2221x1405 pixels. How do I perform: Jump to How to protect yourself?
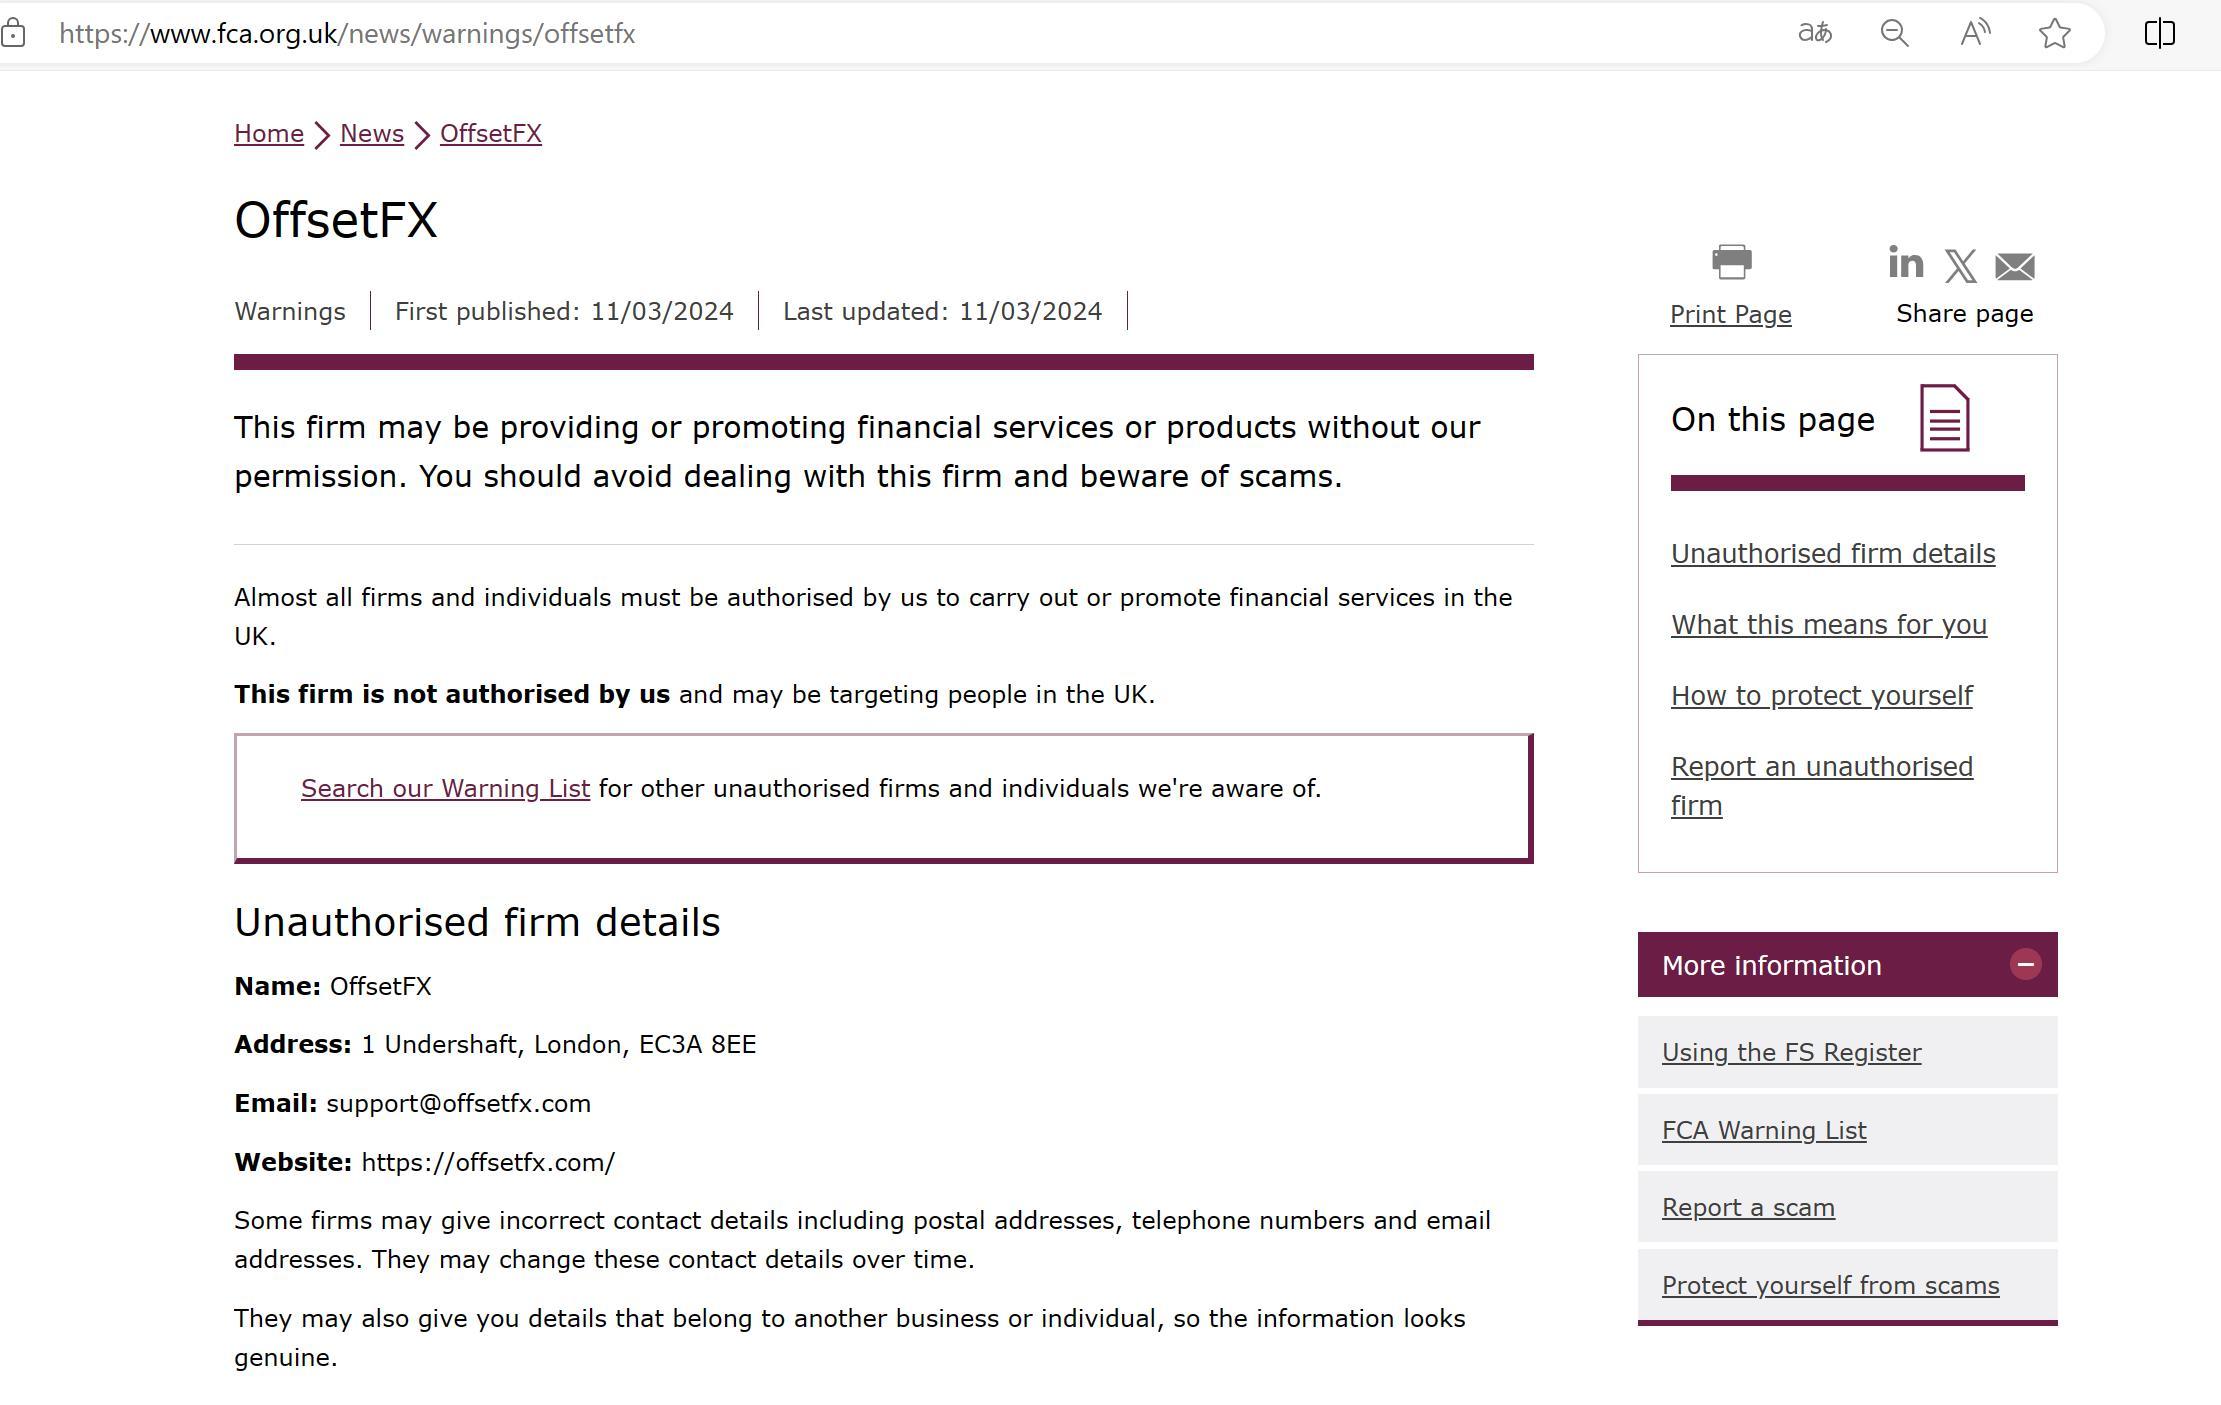(1821, 696)
